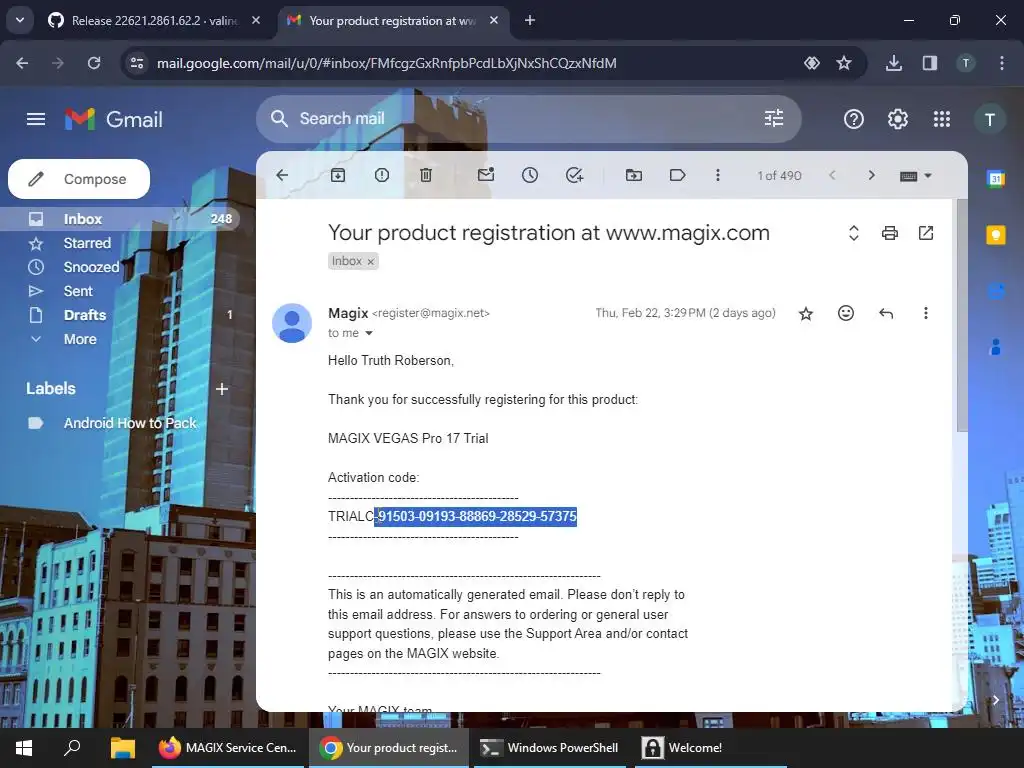This screenshot has width=1024, height=768.
Task: Bookmark this page star
Action: 844,63
